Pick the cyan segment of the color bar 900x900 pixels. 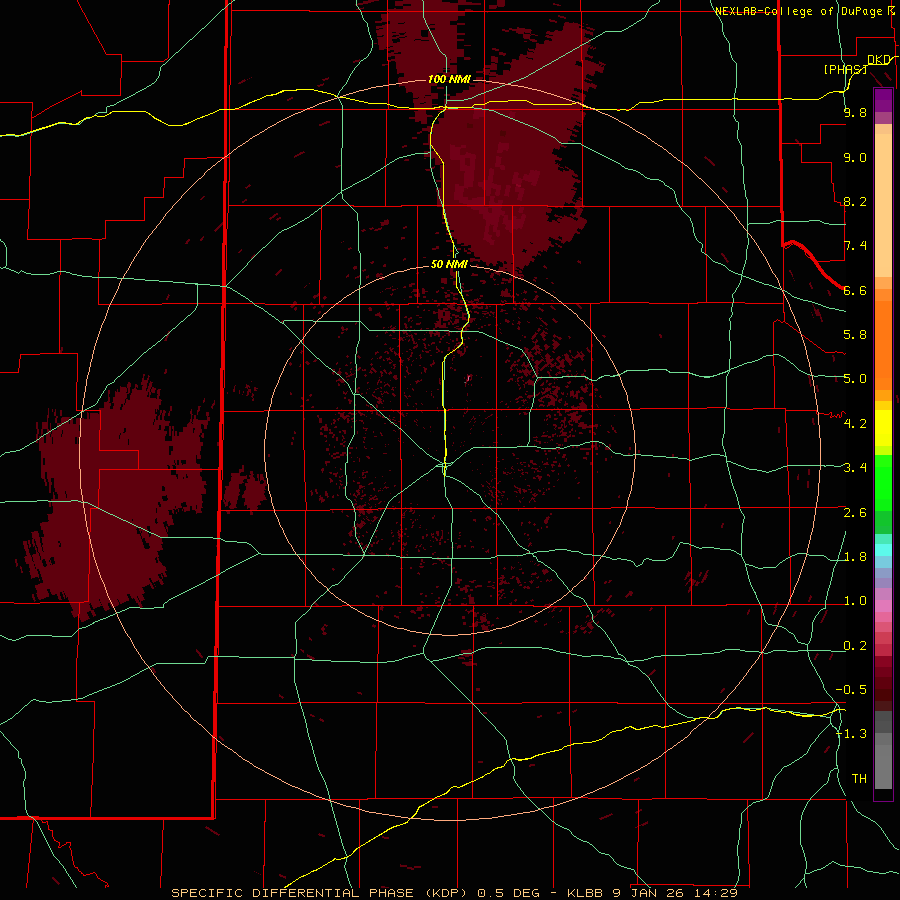pyautogui.click(x=883, y=550)
